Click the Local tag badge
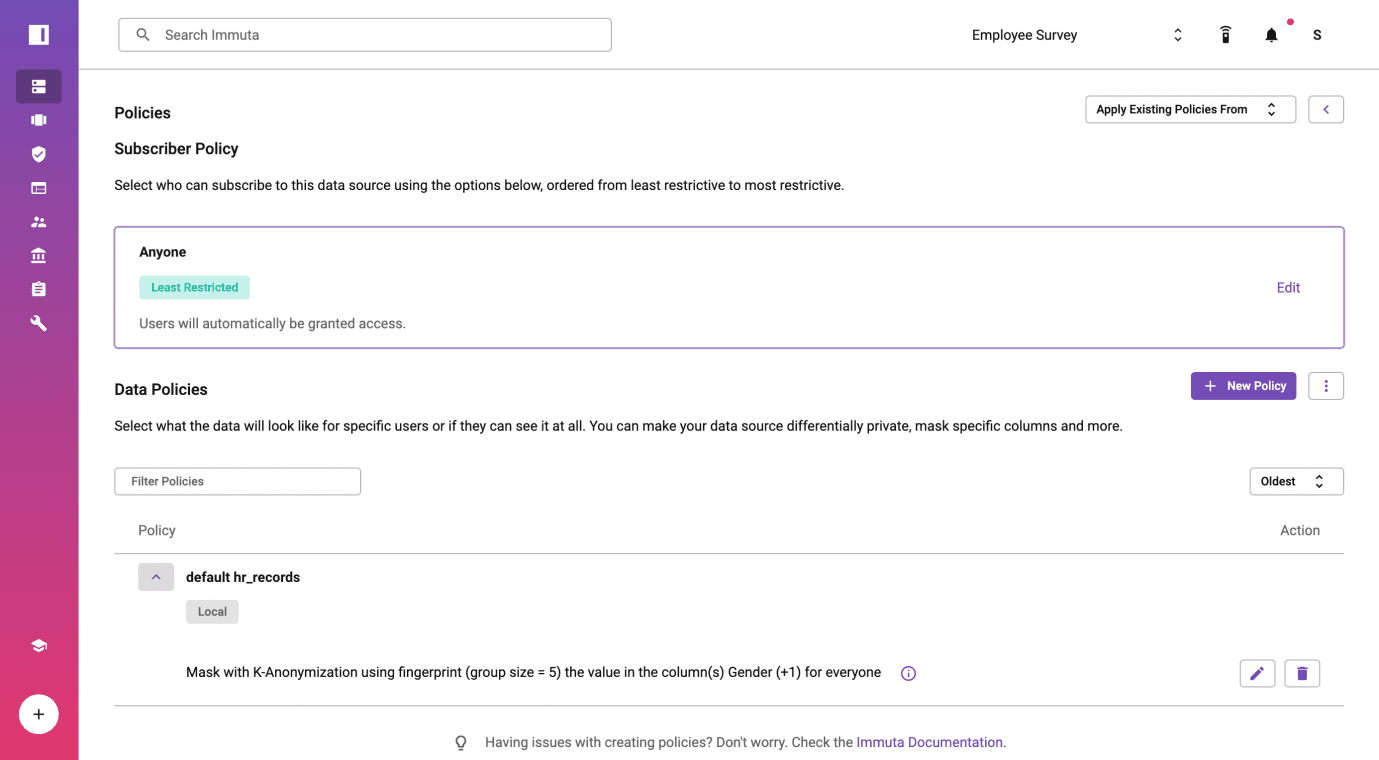The image size is (1379, 760). point(212,612)
